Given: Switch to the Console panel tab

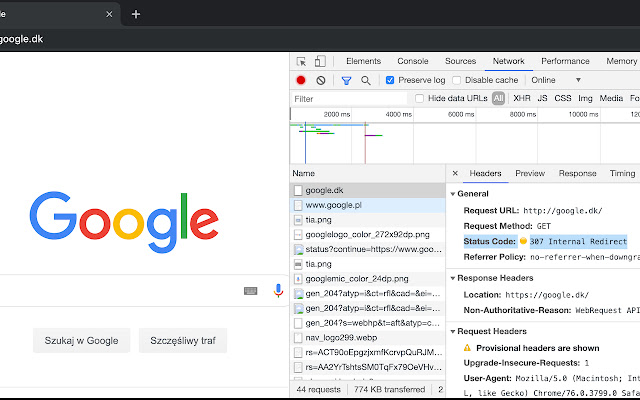Looking at the screenshot, I should coord(413,61).
